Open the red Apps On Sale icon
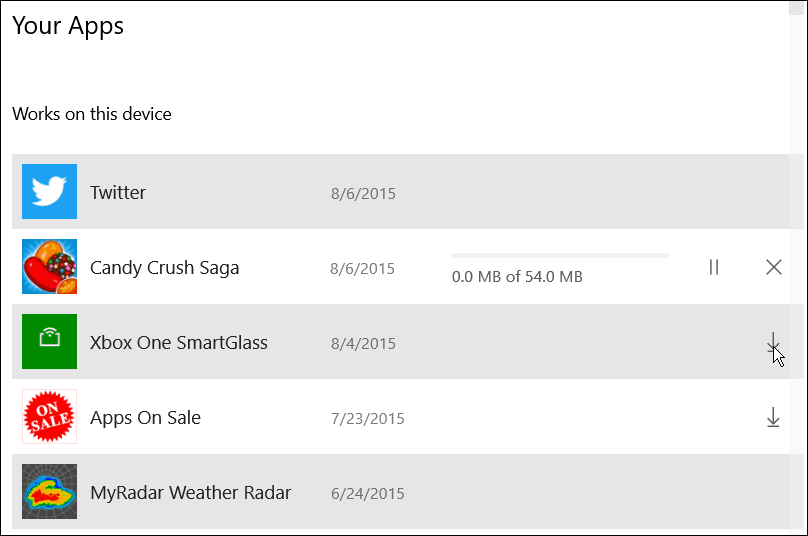Image resolution: width=808 pixels, height=536 pixels. click(49, 416)
